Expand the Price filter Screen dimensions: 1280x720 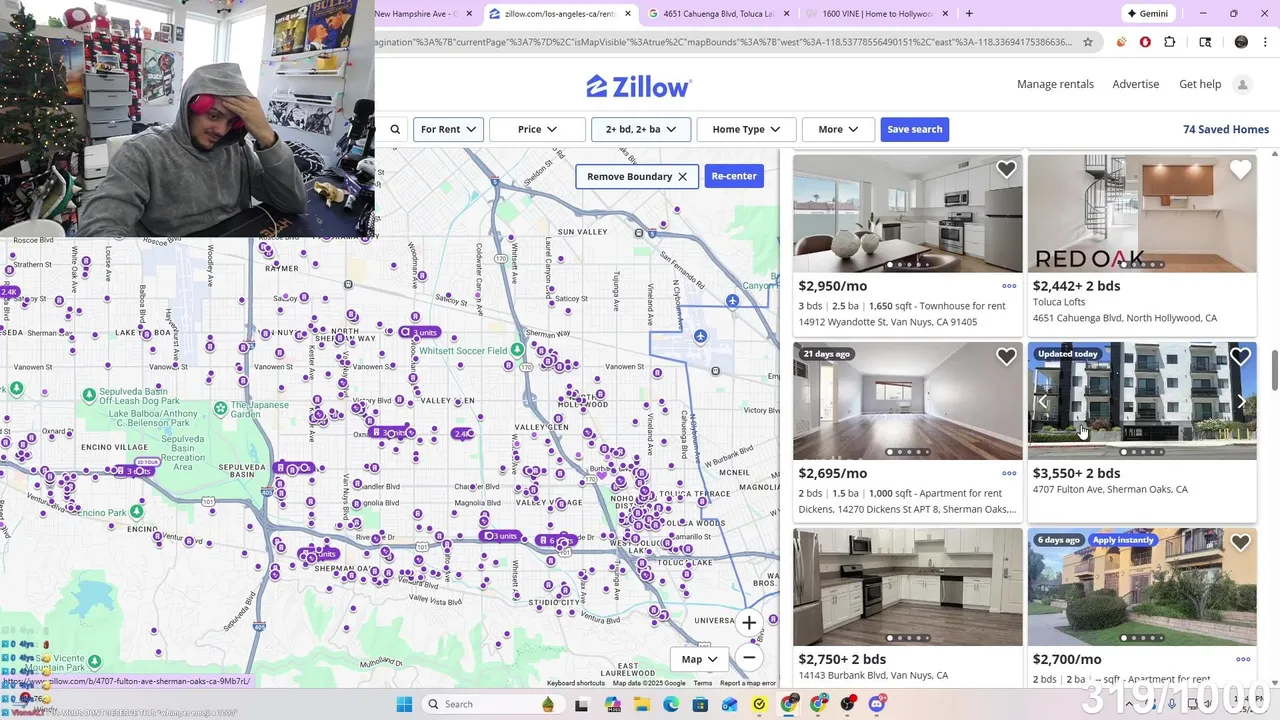(537, 129)
